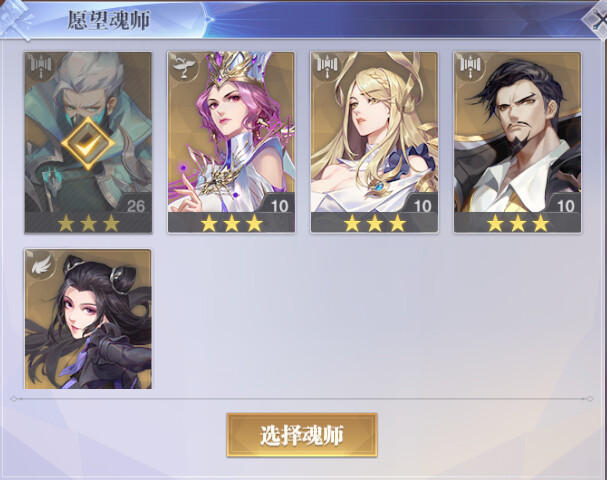Click the three-star rating under the pink-haired woman
The height and width of the screenshot is (480, 607).
coord(231,223)
